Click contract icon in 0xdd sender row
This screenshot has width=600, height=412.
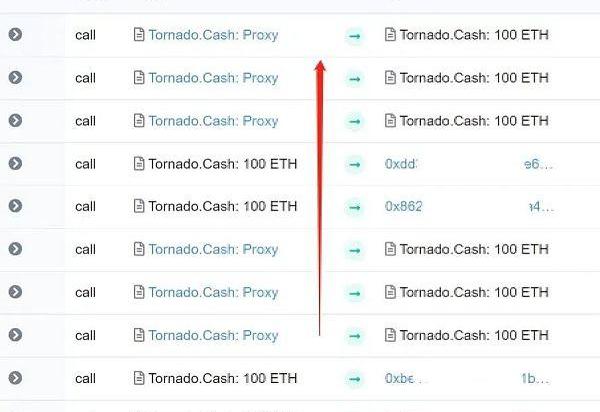pyautogui.click(x=139, y=163)
